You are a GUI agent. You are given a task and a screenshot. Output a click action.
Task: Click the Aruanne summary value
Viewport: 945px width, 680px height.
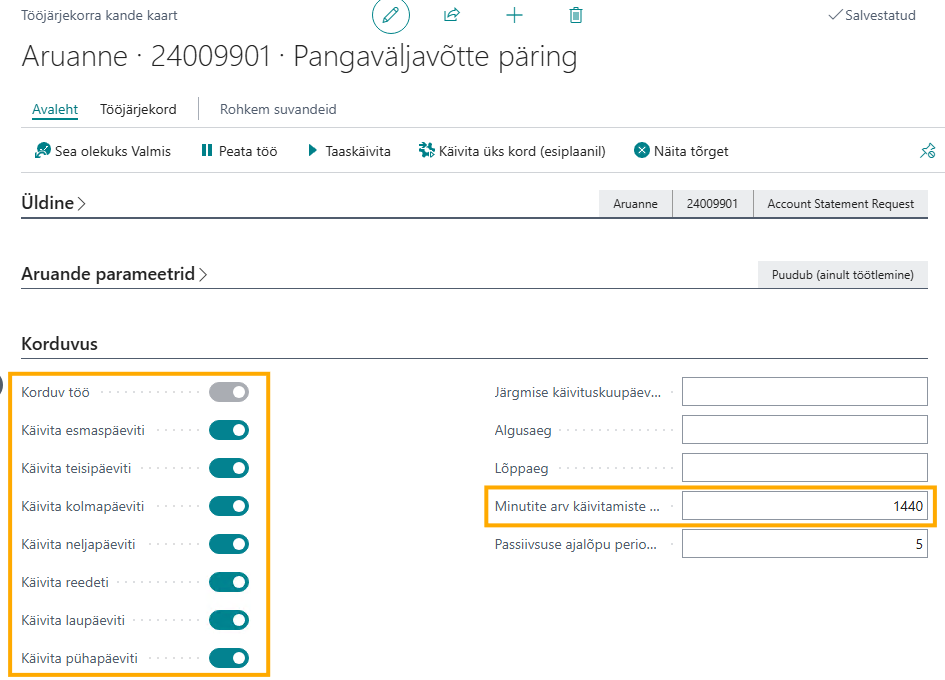[x=635, y=204]
